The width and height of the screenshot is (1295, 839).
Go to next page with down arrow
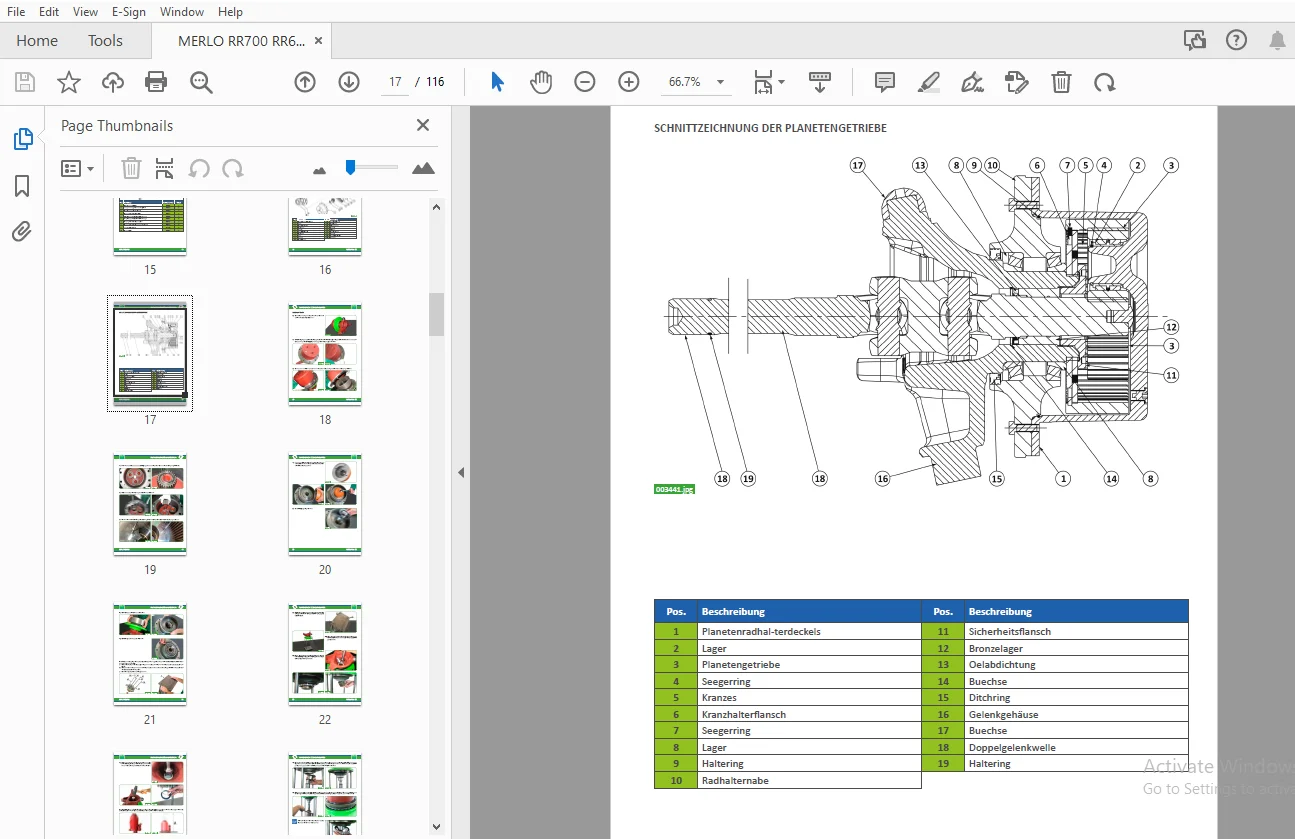[349, 82]
